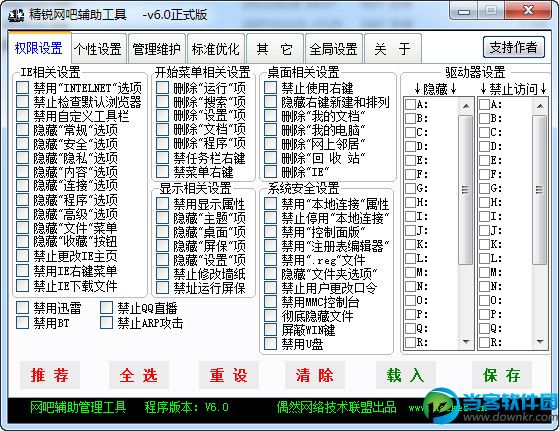
Task: Check 禁止使用右键
Action: (x=271, y=88)
